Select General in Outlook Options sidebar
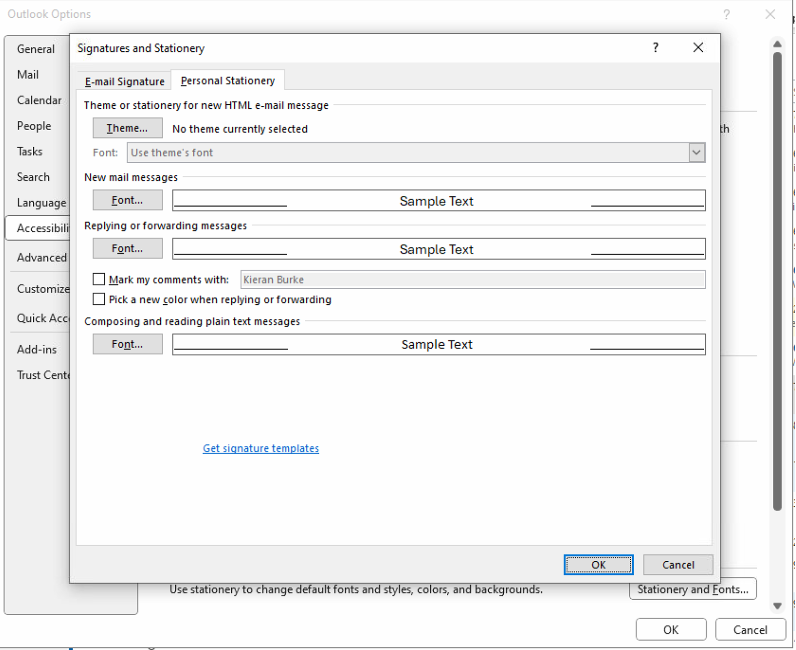 pyautogui.click(x=36, y=49)
